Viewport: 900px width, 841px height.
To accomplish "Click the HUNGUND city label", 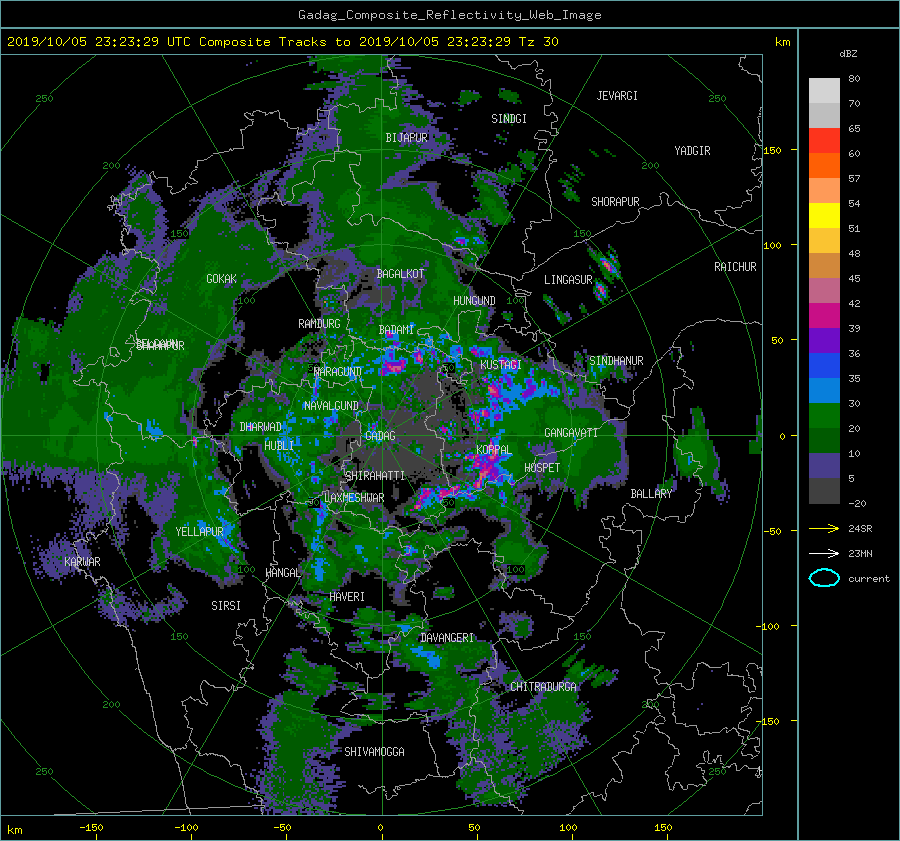I will pyautogui.click(x=474, y=301).
